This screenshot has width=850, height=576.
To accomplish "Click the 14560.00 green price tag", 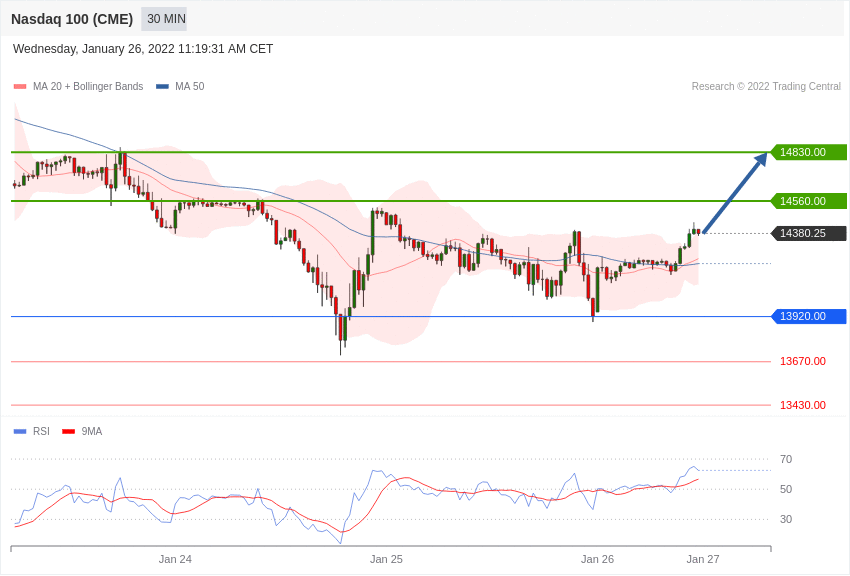I will (808, 201).
